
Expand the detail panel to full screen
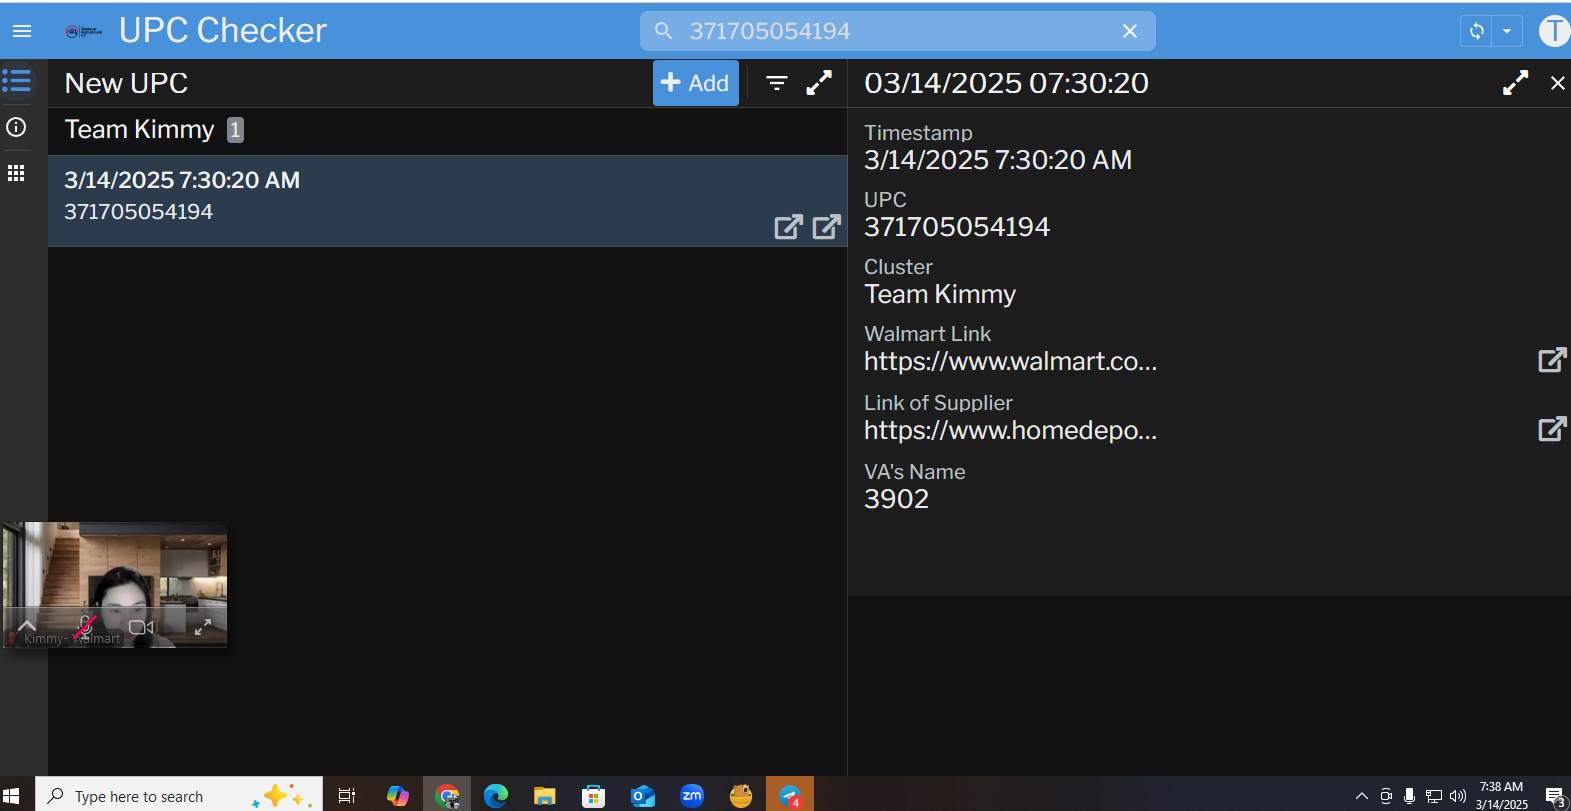coord(1516,83)
